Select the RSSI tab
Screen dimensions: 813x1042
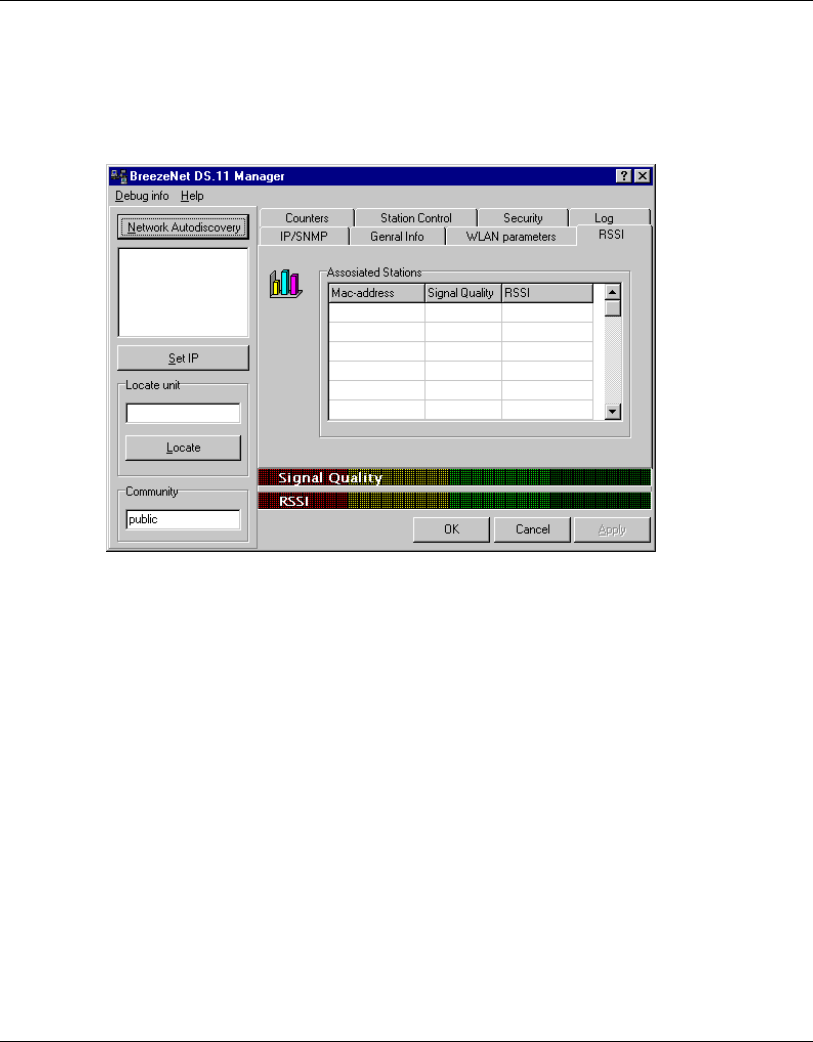[612, 235]
